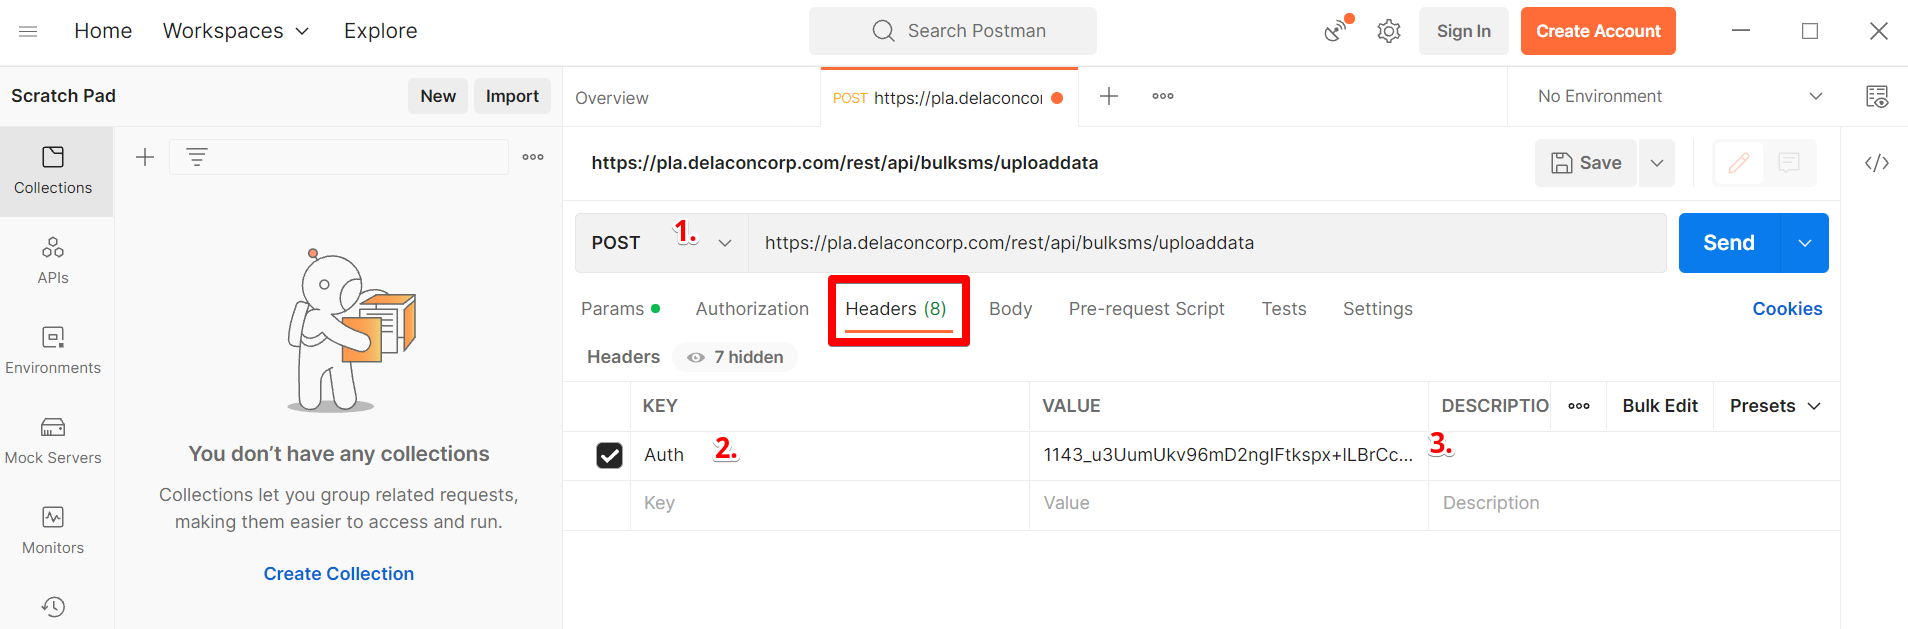Open the request Settings tab
Viewport: 1908px width, 629px height.
pyautogui.click(x=1377, y=309)
